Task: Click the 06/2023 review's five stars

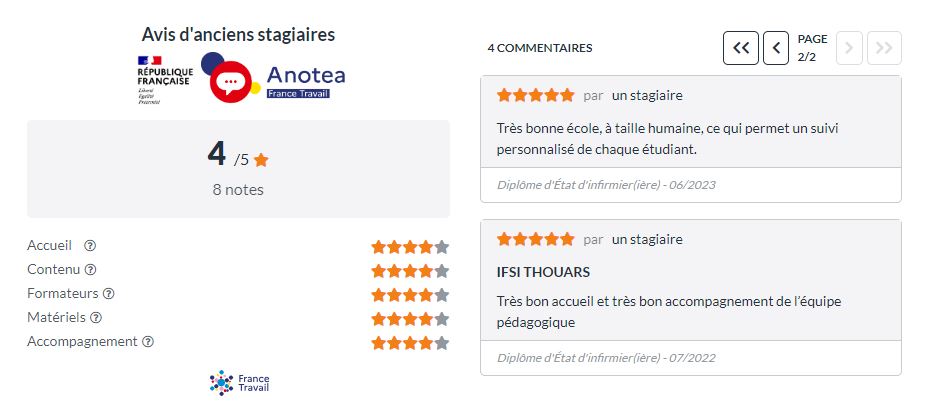Action: point(536,95)
